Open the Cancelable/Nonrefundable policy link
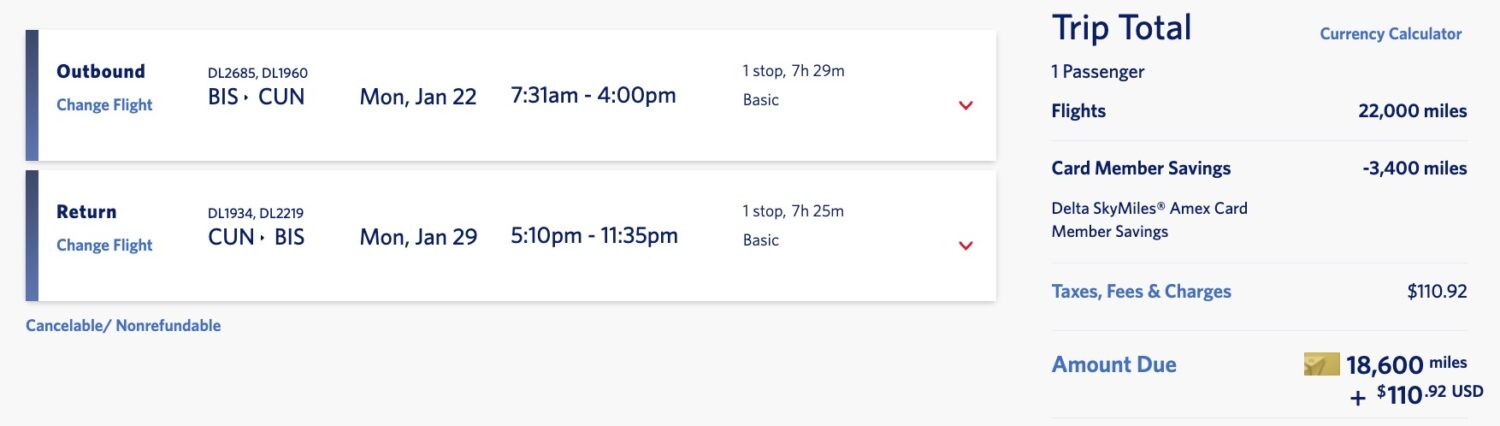The width and height of the screenshot is (1500, 426). (123, 326)
